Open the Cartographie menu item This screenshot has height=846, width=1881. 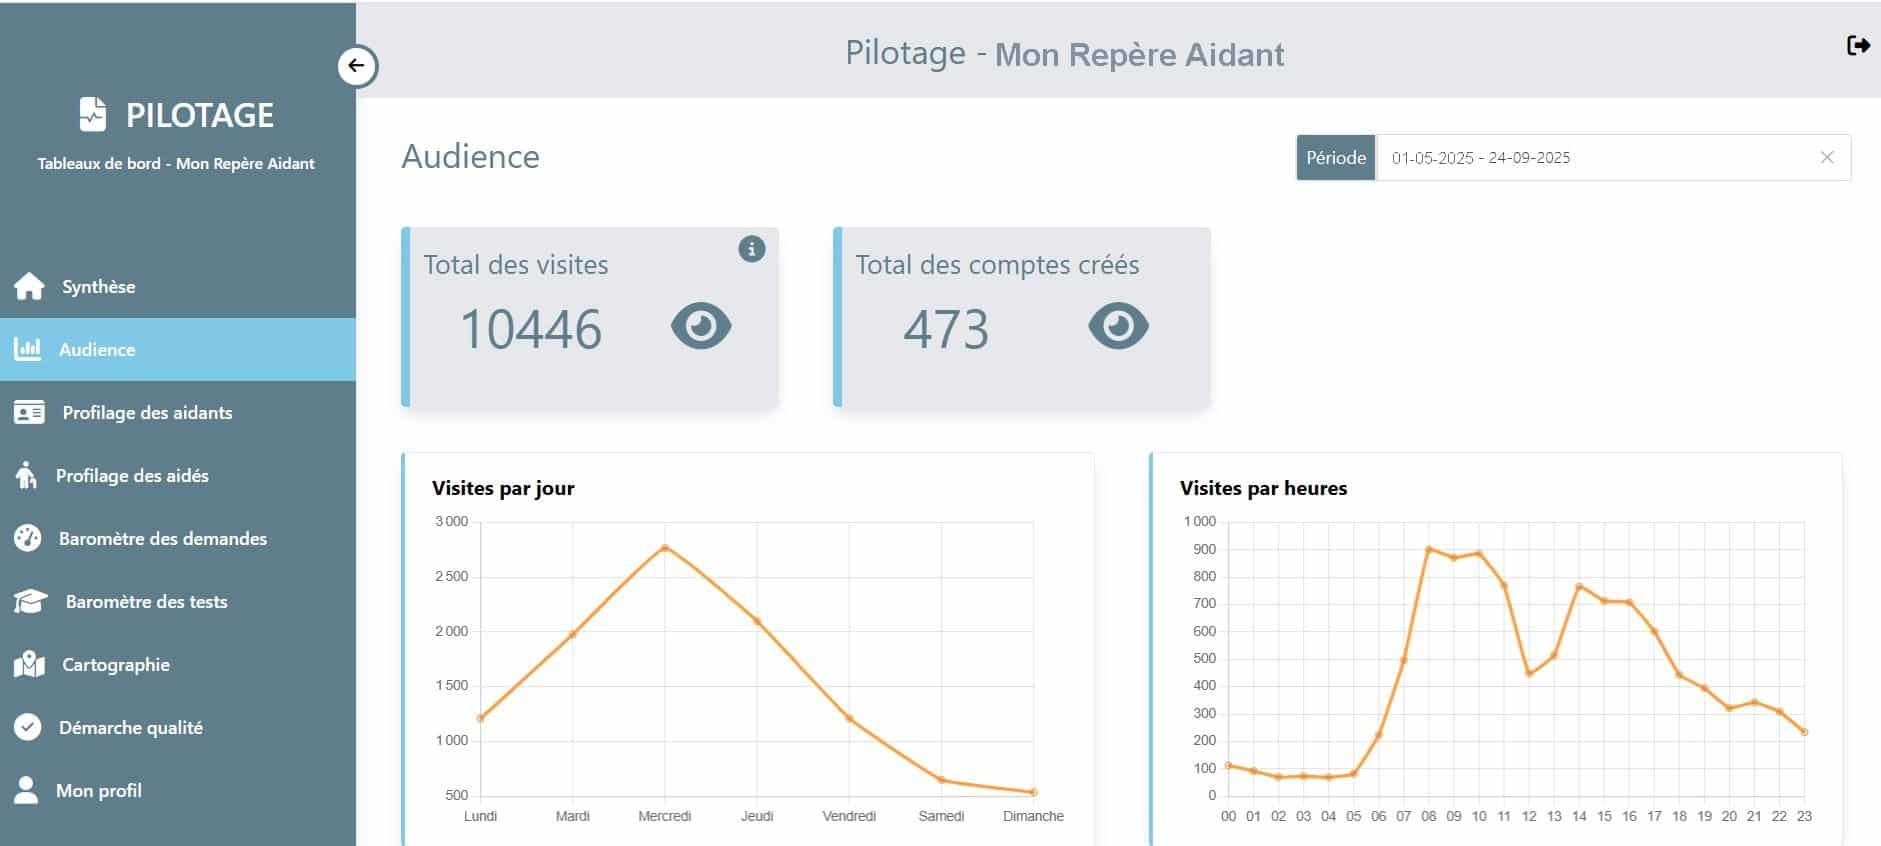coord(116,665)
